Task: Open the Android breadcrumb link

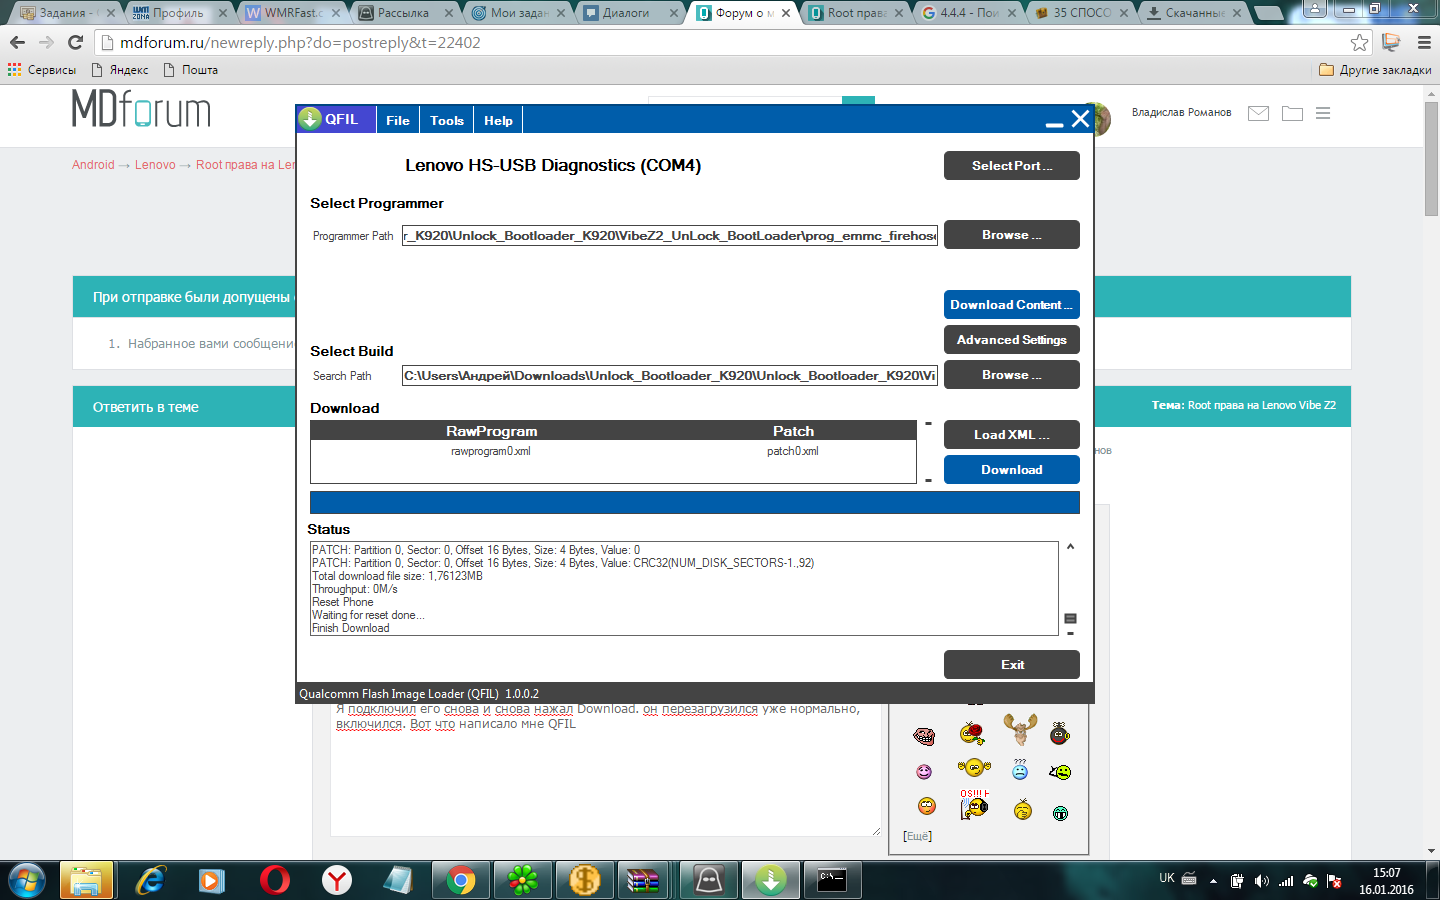Action: point(93,165)
